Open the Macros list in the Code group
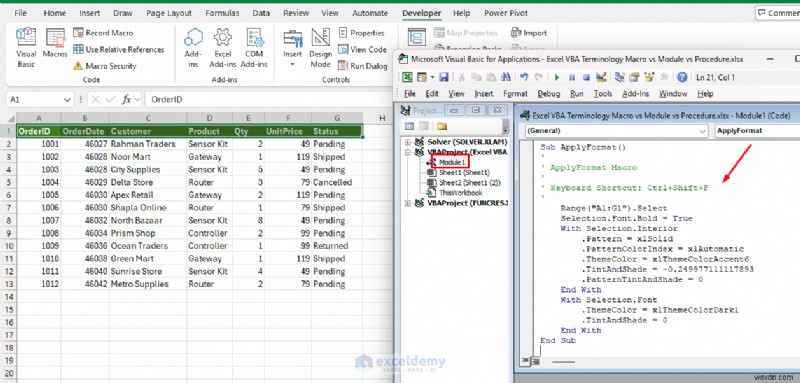This screenshot has height=383, width=800. click(x=55, y=43)
